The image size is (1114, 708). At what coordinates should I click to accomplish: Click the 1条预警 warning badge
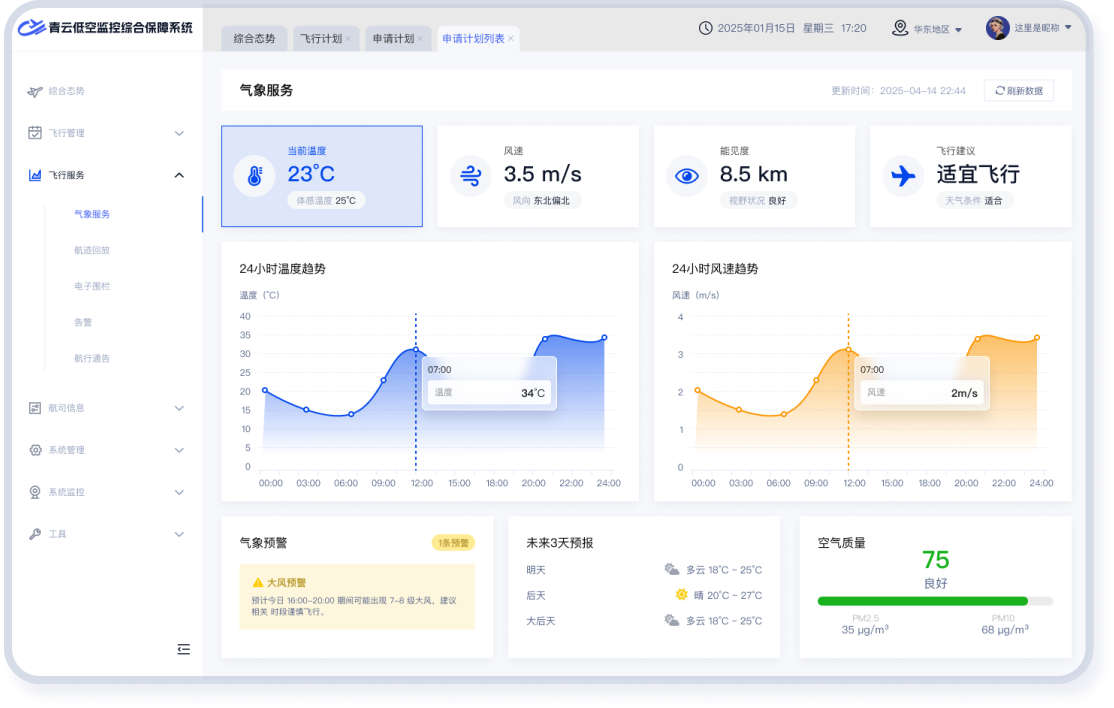coord(453,543)
